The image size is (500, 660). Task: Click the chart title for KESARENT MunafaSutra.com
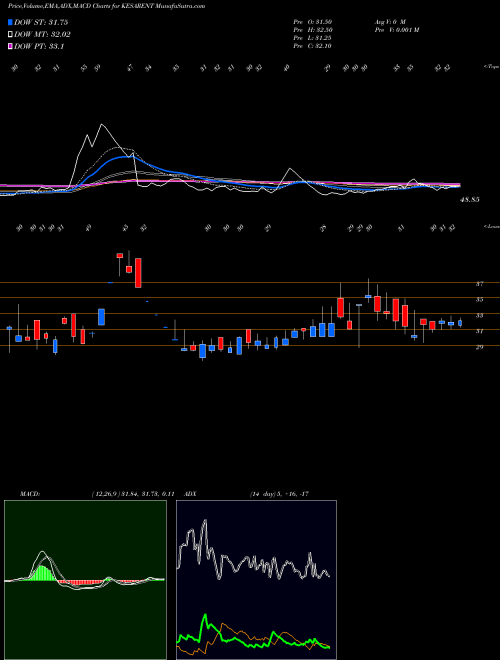pyautogui.click(x=106, y=6)
